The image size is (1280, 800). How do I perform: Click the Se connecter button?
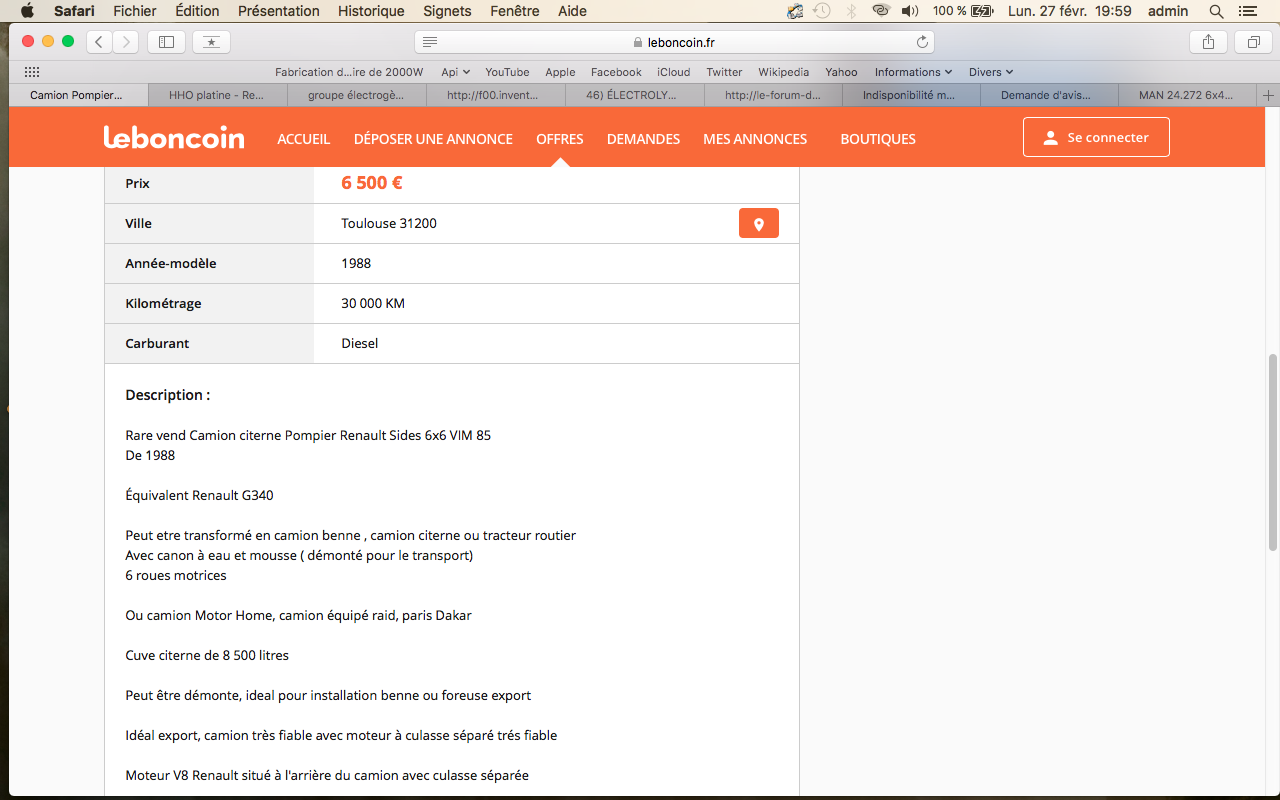click(x=1096, y=138)
